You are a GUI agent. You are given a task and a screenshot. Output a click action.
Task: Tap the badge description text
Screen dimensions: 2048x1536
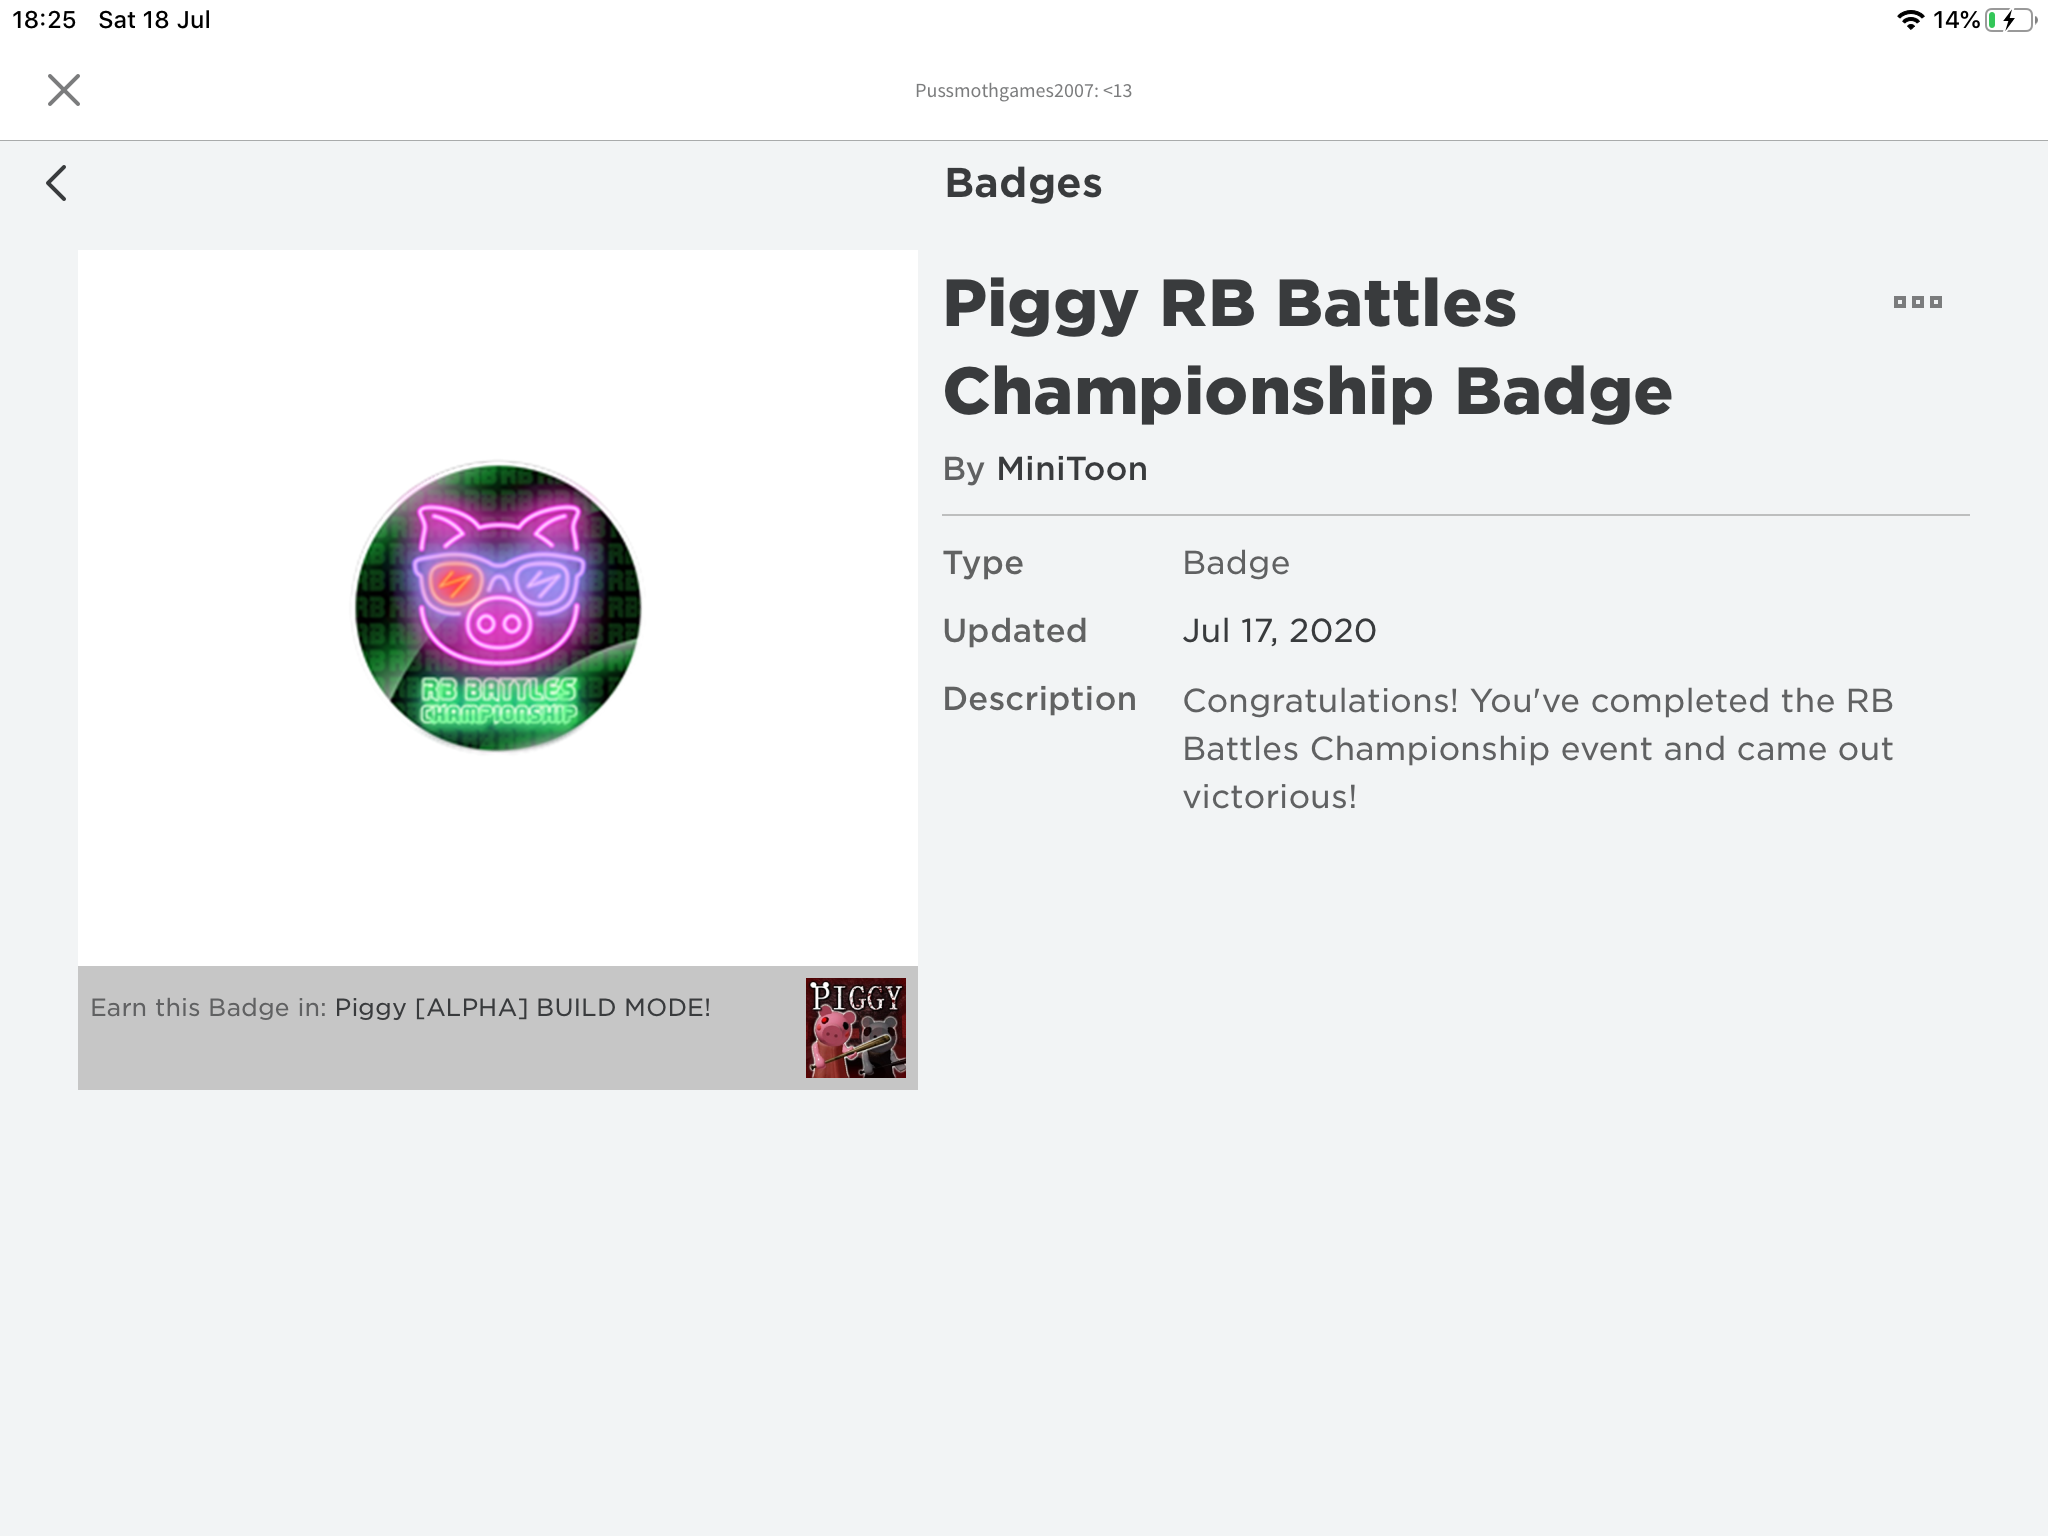(x=1538, y=749)
